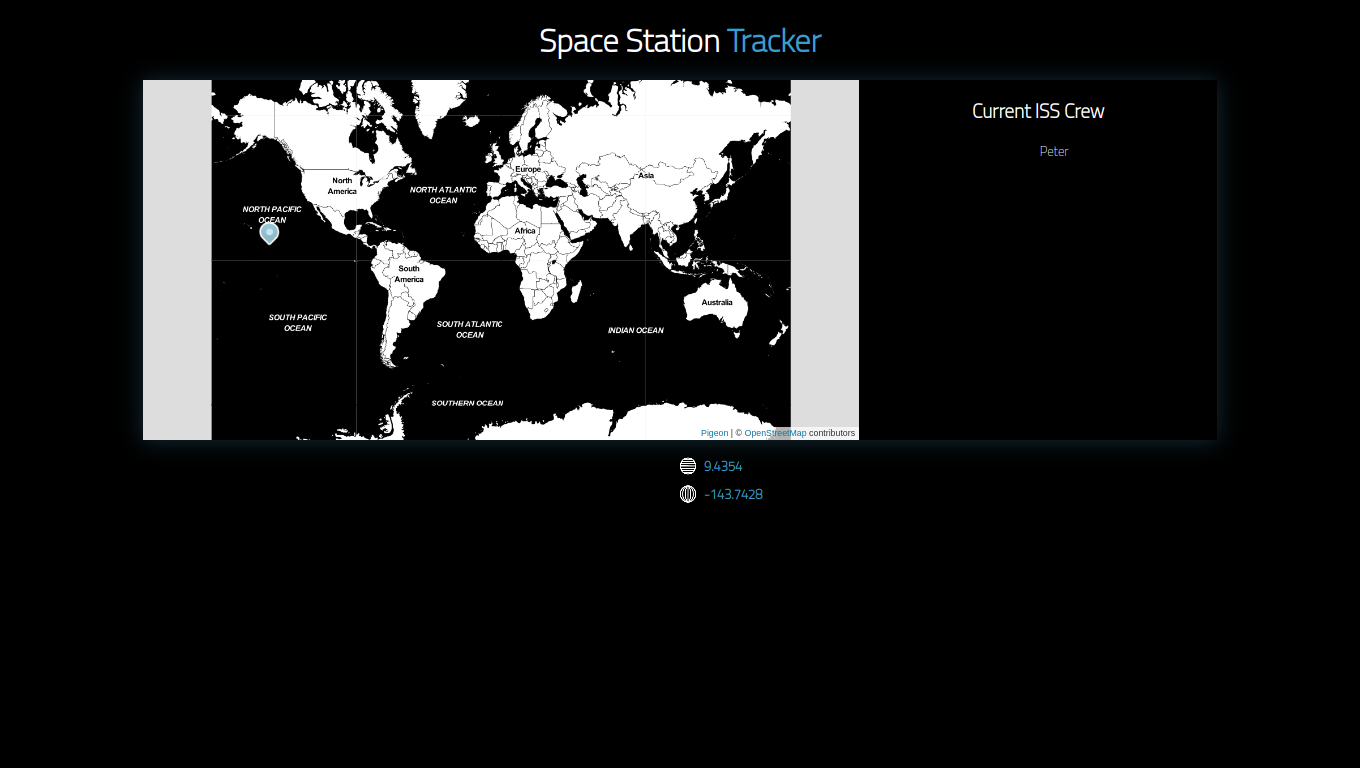The width and height of the screenshot is (1360, 768).
Task: Click Europe on the world map
Action: (x=527, y=169)
